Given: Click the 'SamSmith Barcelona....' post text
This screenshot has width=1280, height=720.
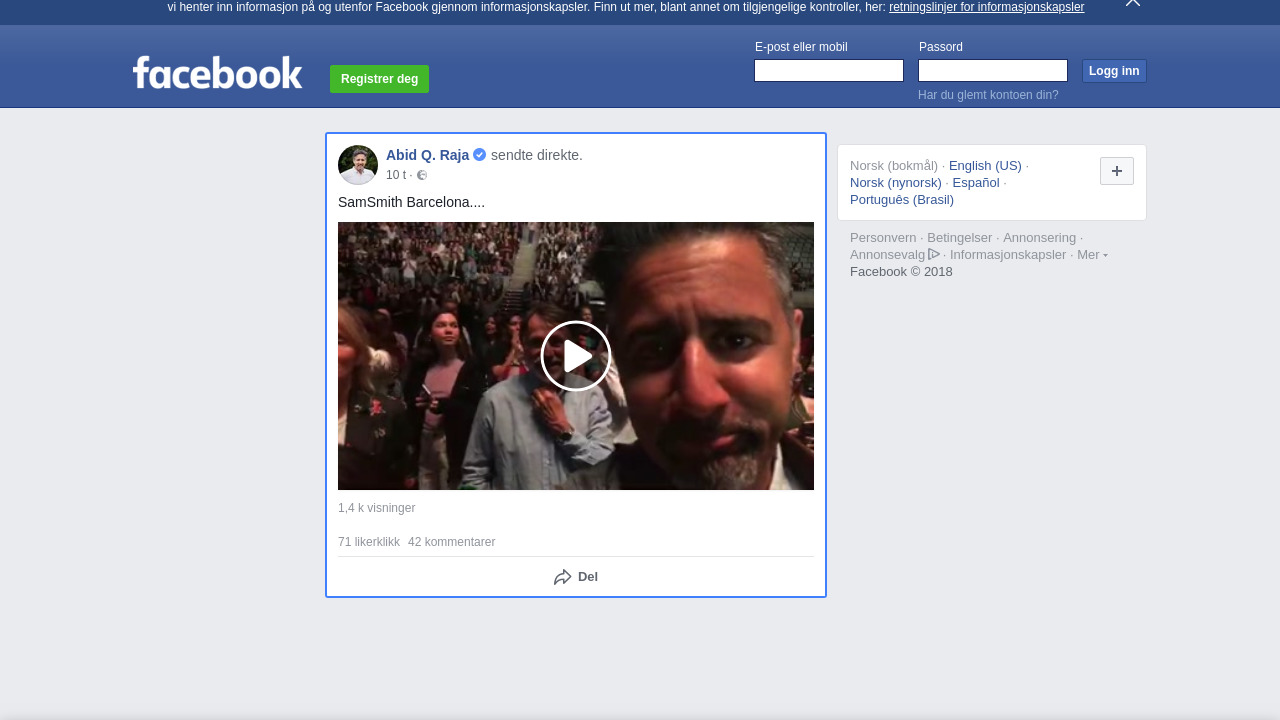Looking at the screenshot, I should click(x=412, y=202).
